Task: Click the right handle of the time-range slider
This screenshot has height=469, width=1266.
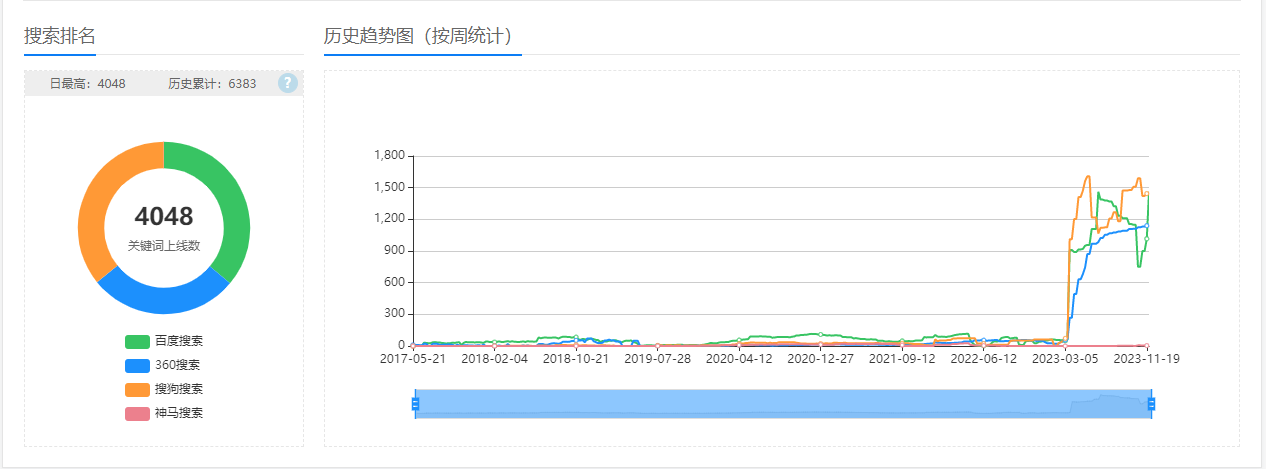Action: [1151, 404]
